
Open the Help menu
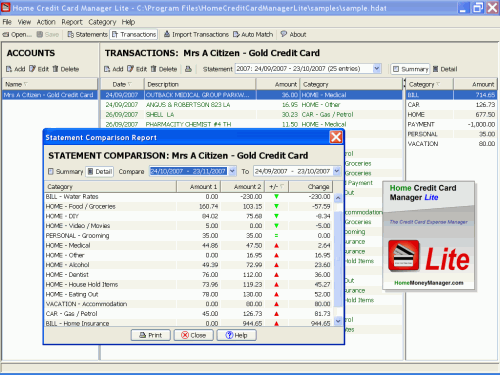pyautogui.click(x=128, y=22)
